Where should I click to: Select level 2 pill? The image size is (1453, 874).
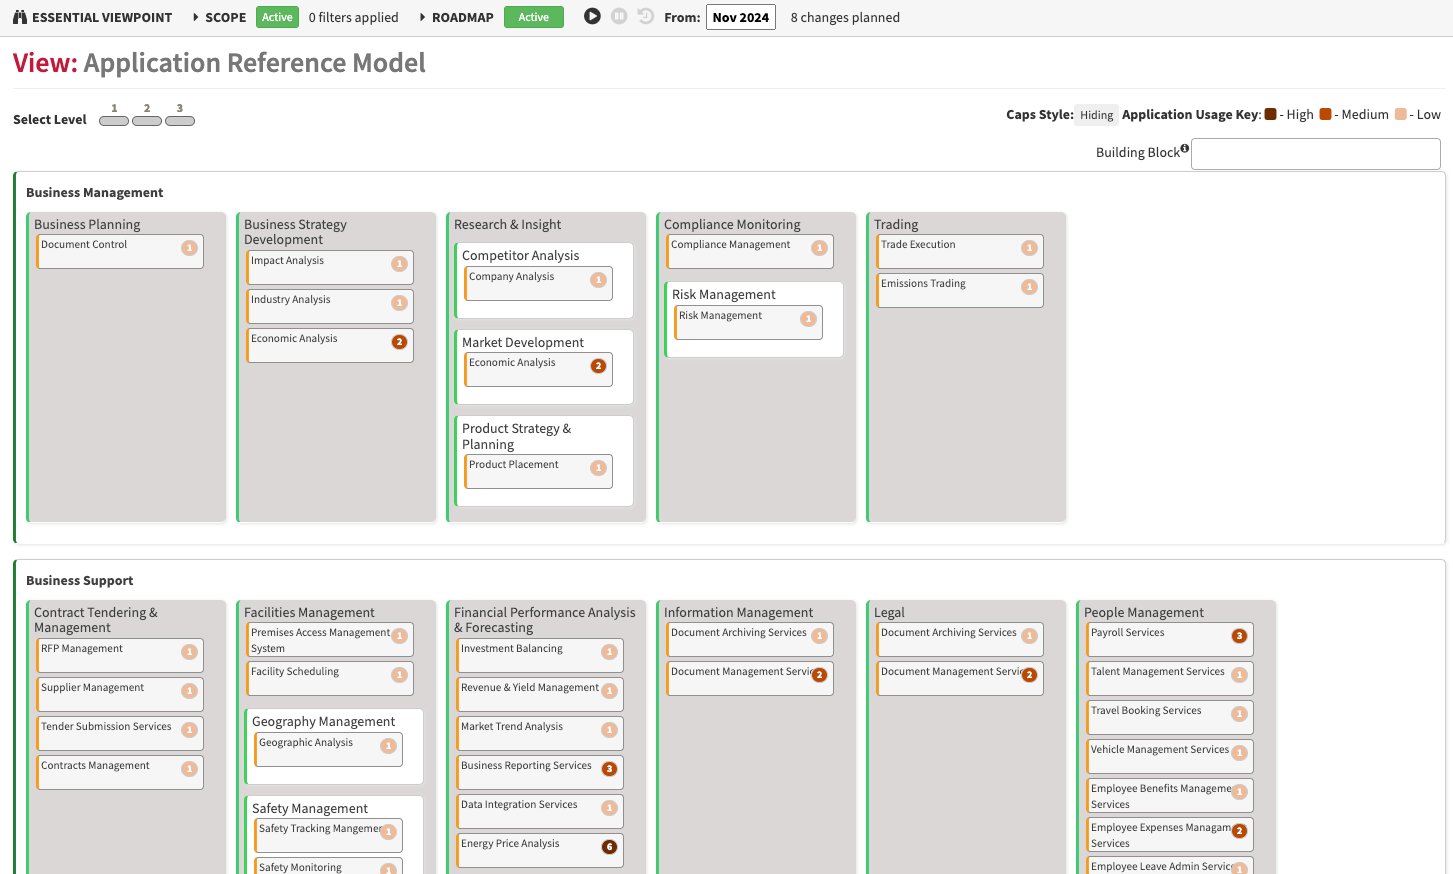click(147, 121)
